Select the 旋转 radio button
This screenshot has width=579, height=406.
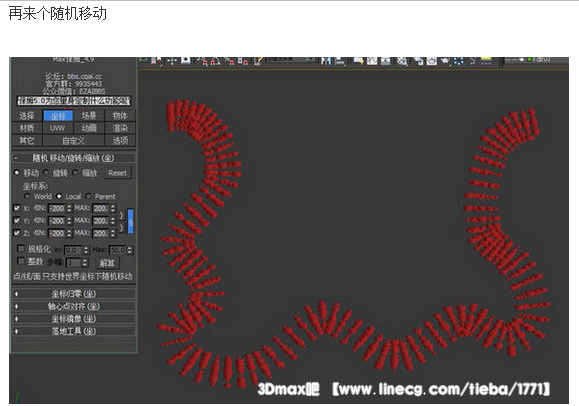[46, 173]
